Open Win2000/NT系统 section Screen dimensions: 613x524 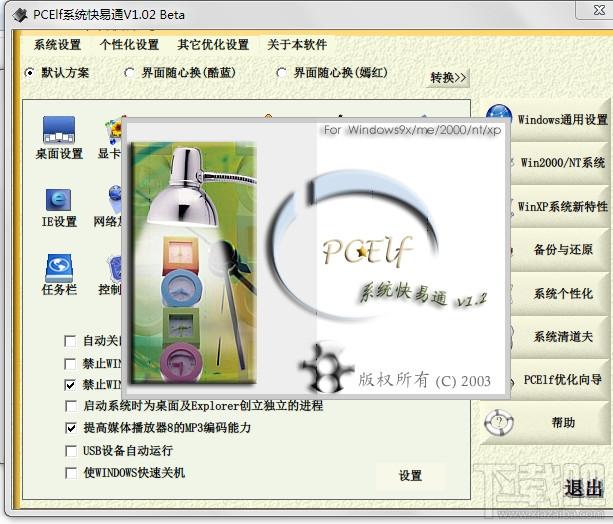pos(562,163)
